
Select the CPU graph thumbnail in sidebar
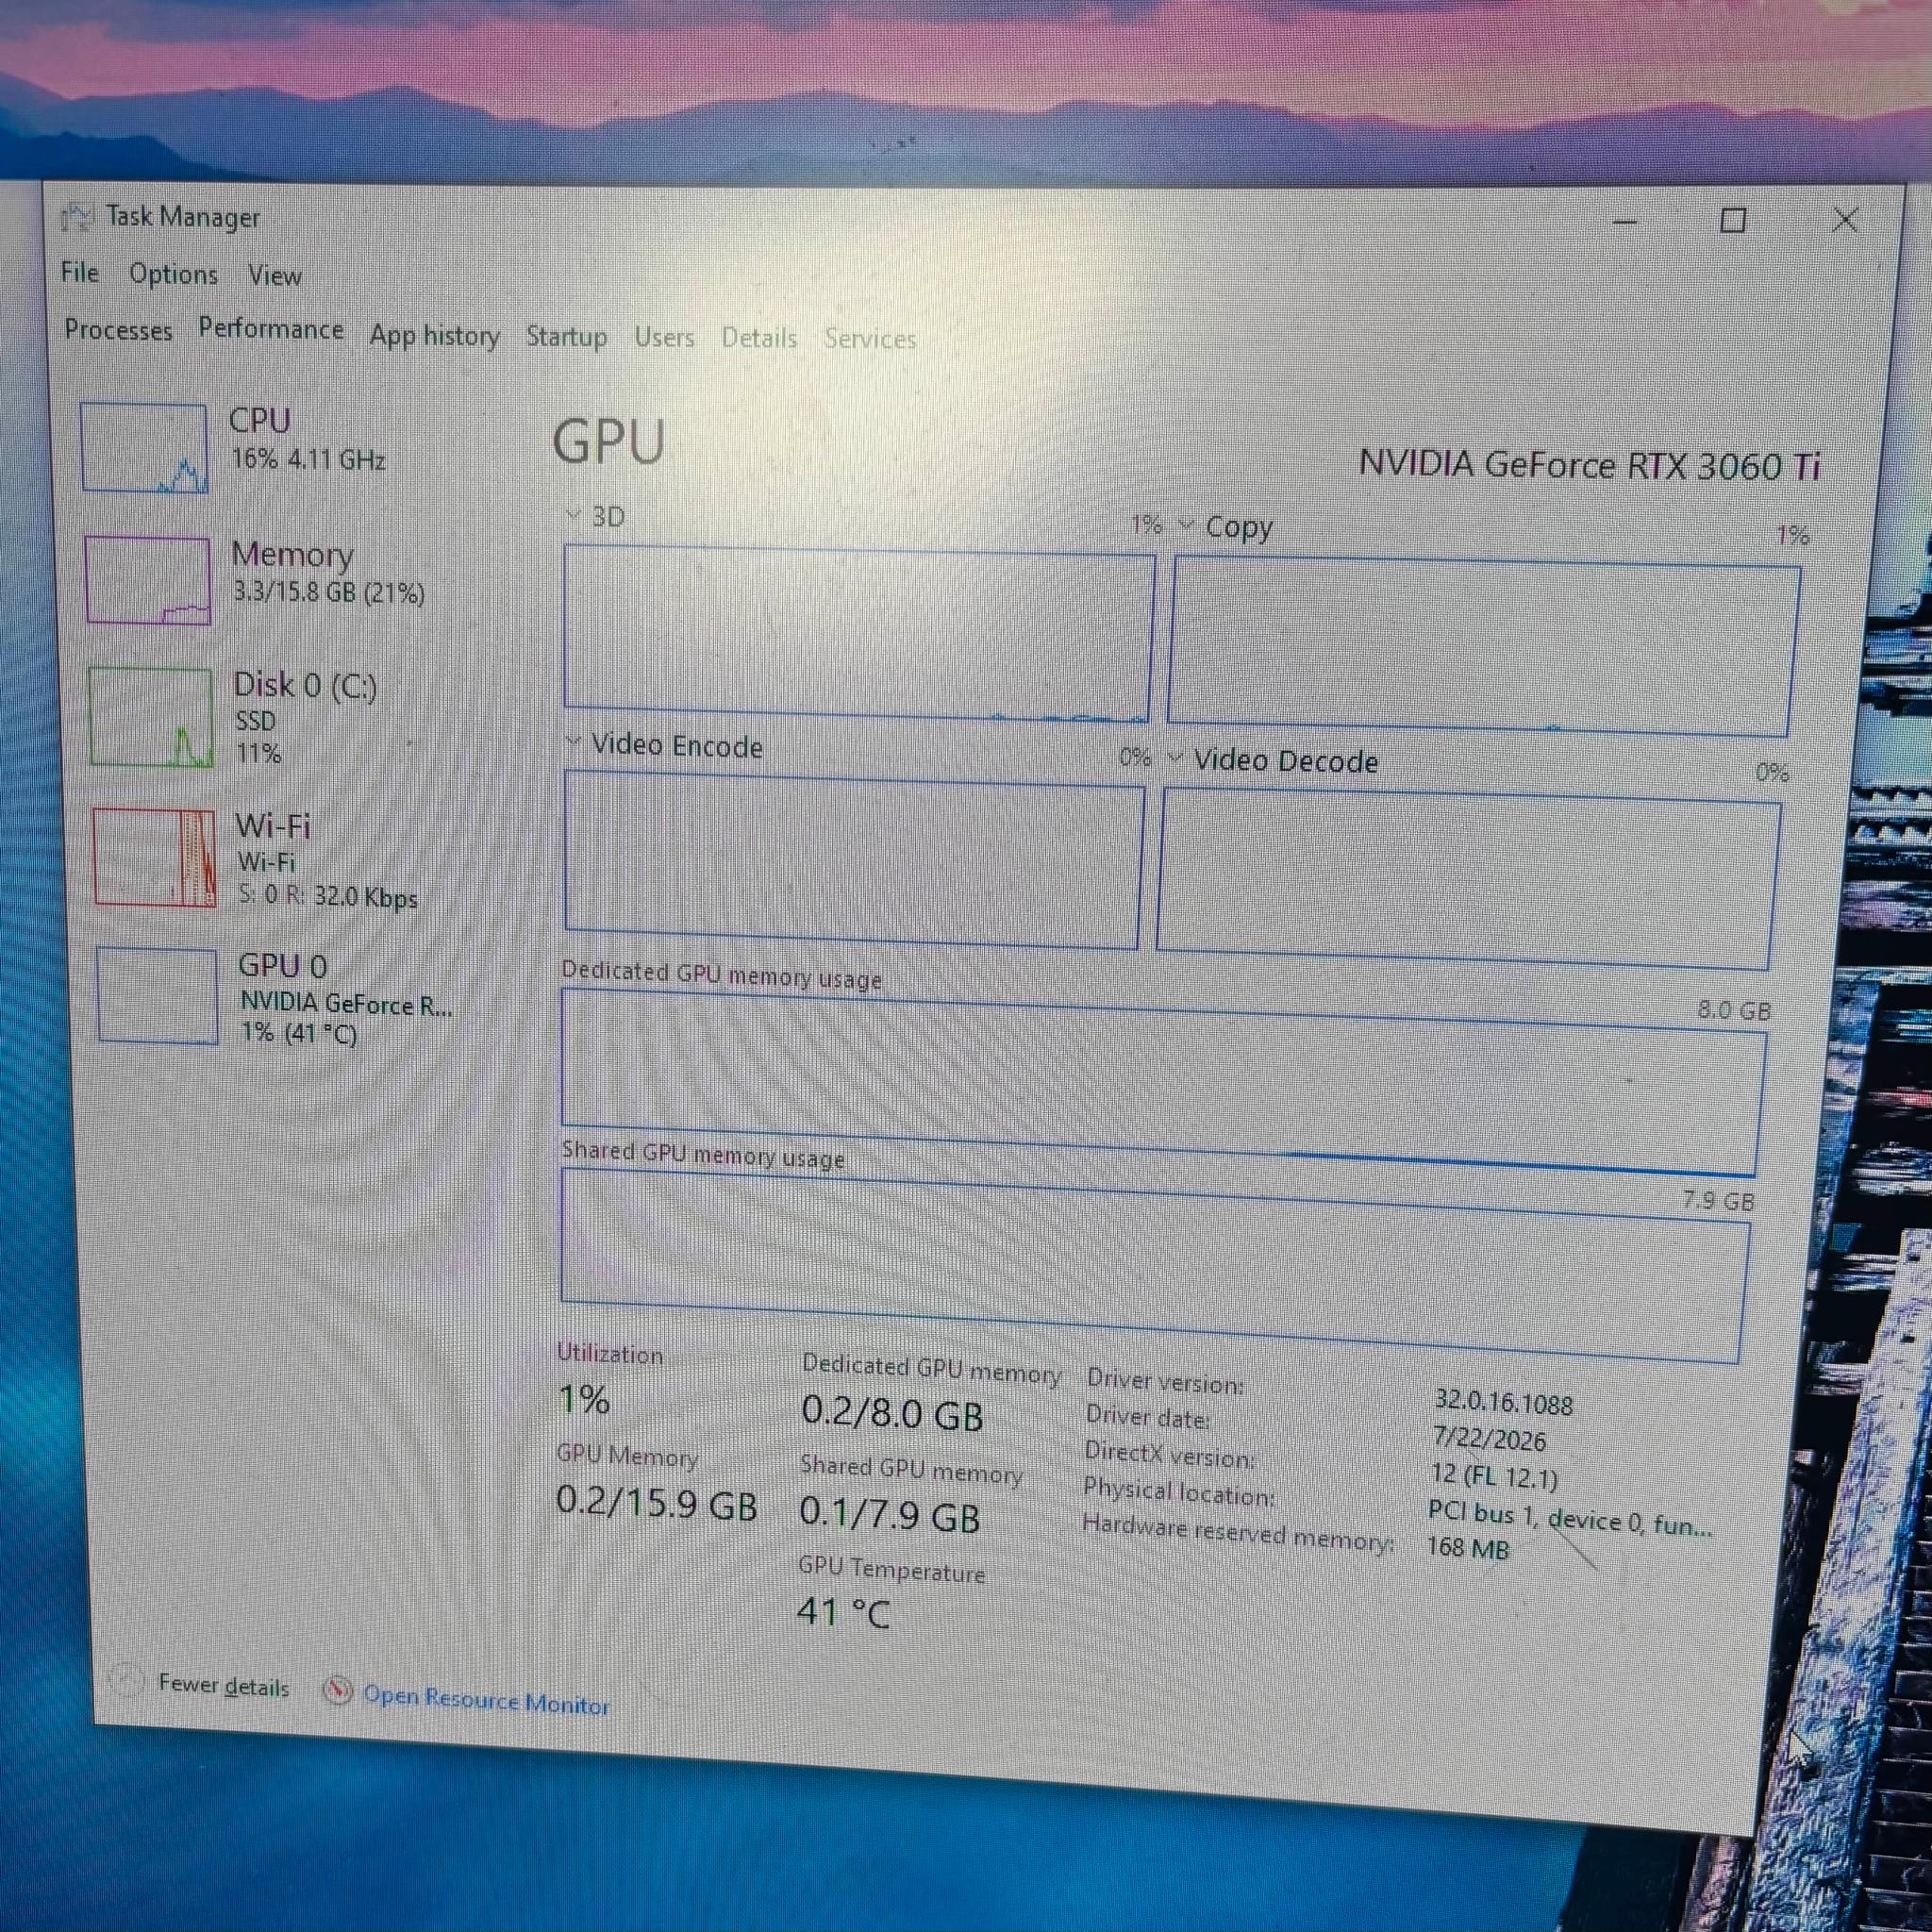click(x=144, y=447)
